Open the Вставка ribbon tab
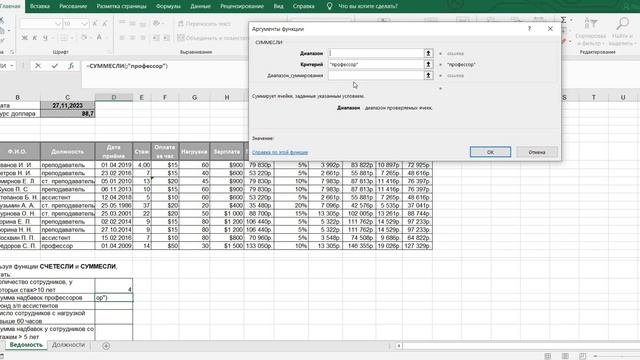The image size is (640, 360). pyautogui.click(x=40, y=6)
